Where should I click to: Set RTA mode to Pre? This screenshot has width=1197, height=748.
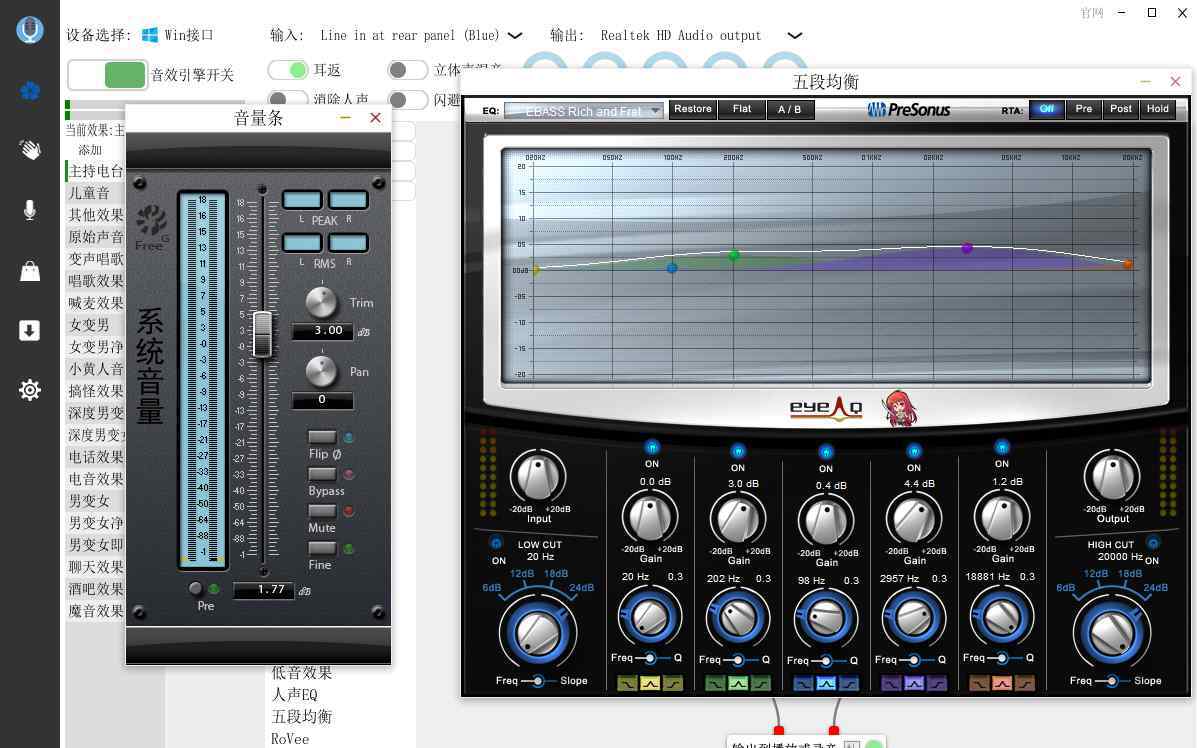pyautogui.click(x=1084, y=109)
